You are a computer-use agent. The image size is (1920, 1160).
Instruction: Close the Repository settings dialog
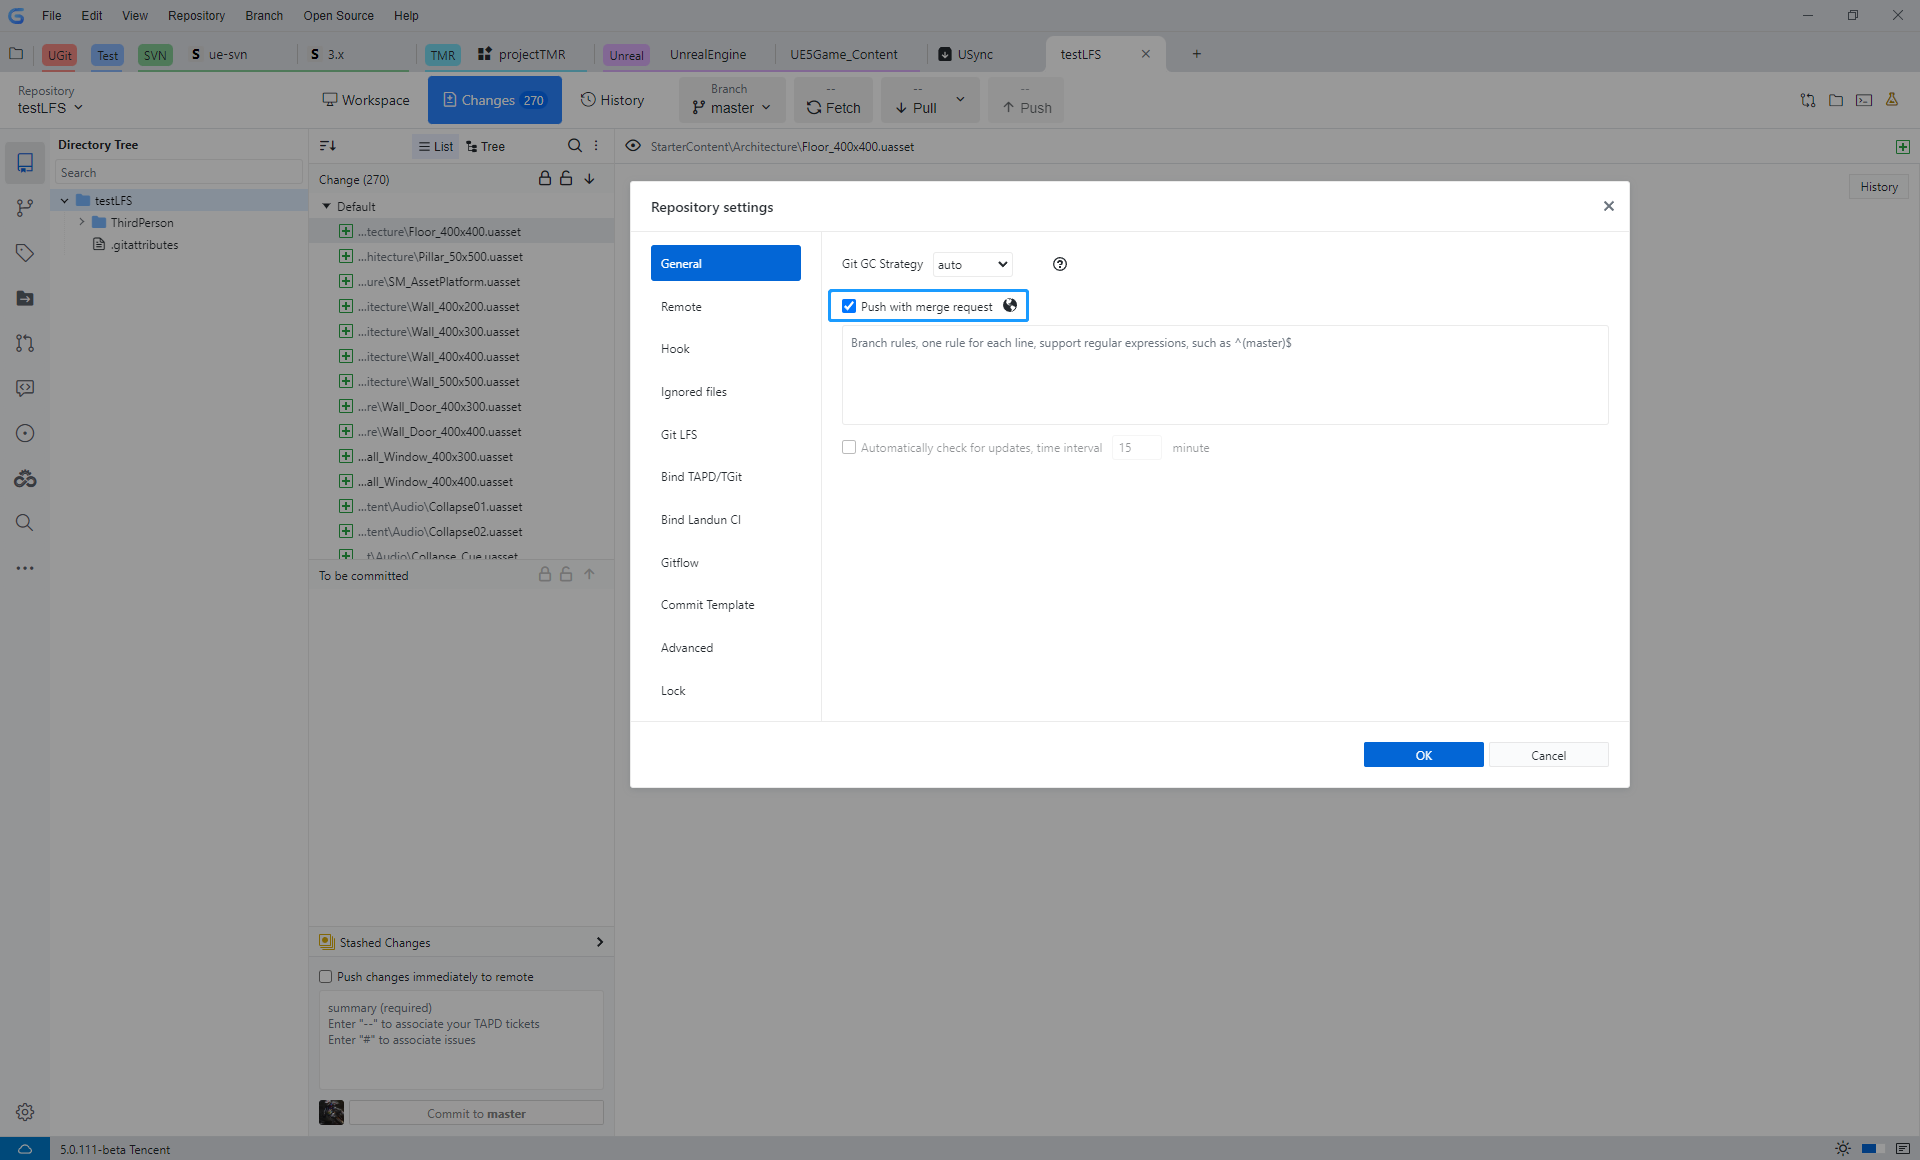(x=1609, y=206)
